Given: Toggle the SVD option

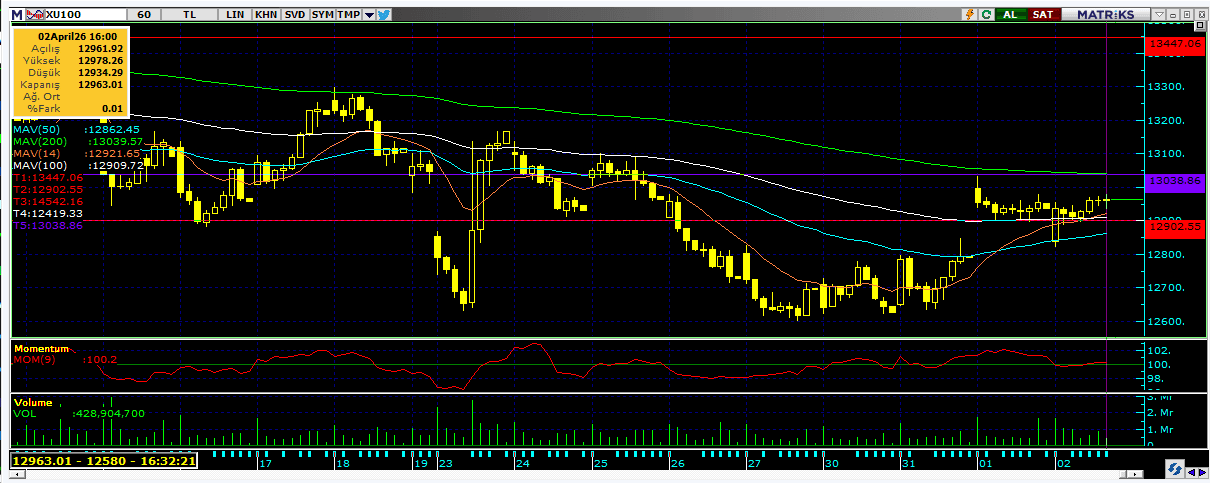Looking at the screenshot, I should [x=294, y=15].
